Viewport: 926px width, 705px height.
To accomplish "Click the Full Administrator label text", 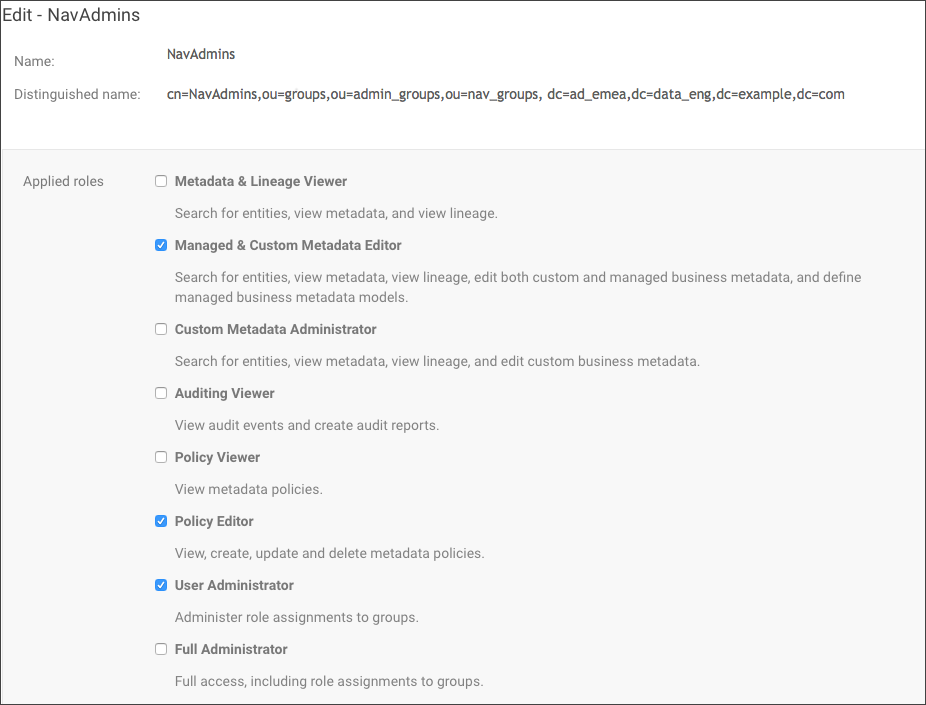I will point(231,649).
